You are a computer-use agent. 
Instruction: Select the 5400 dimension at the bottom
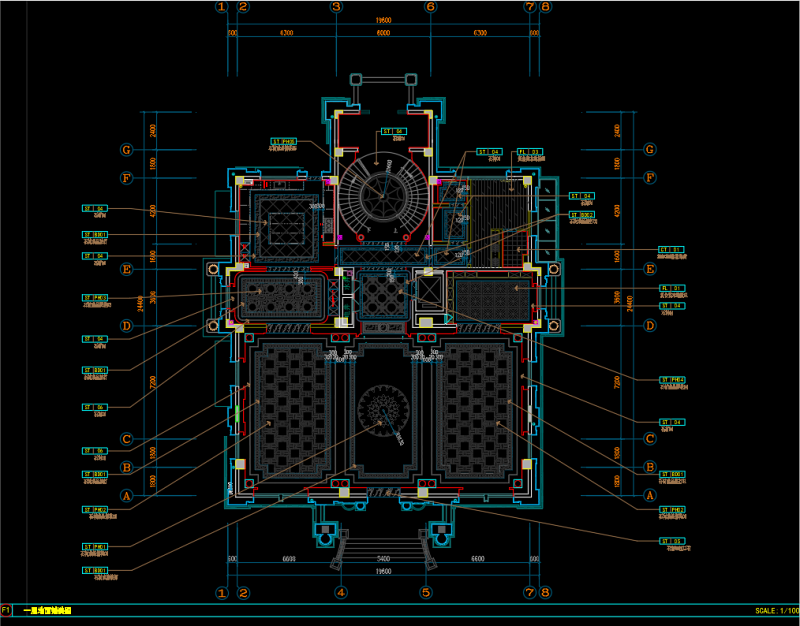tap(382, 559)
